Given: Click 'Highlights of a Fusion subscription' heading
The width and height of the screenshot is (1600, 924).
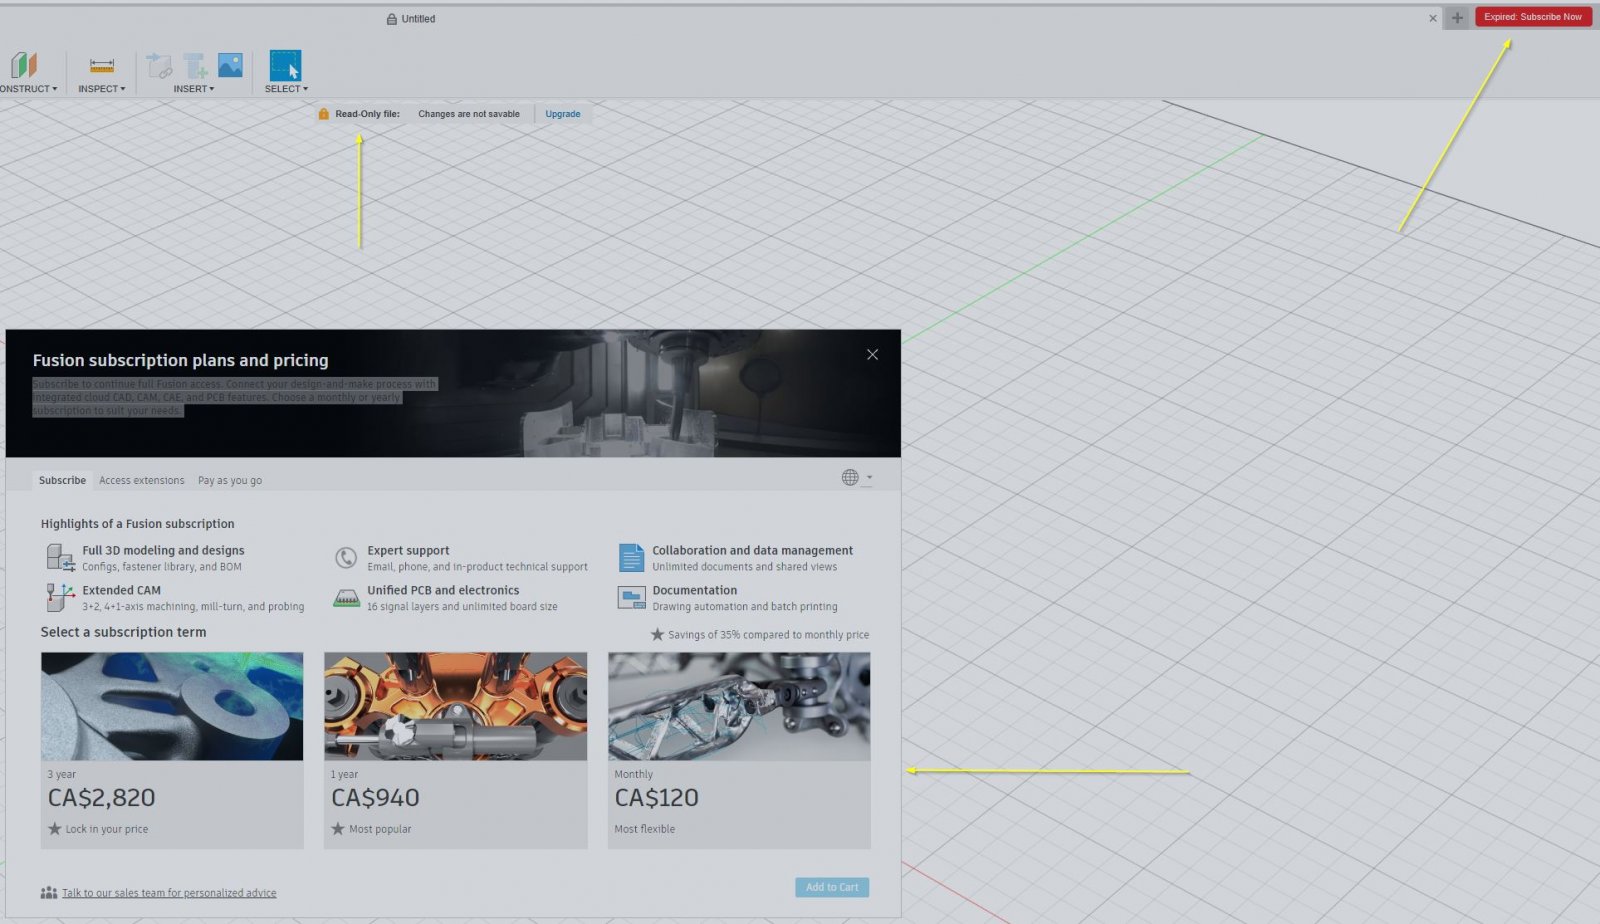Looking at the screenshot, I should pos(137,524).
